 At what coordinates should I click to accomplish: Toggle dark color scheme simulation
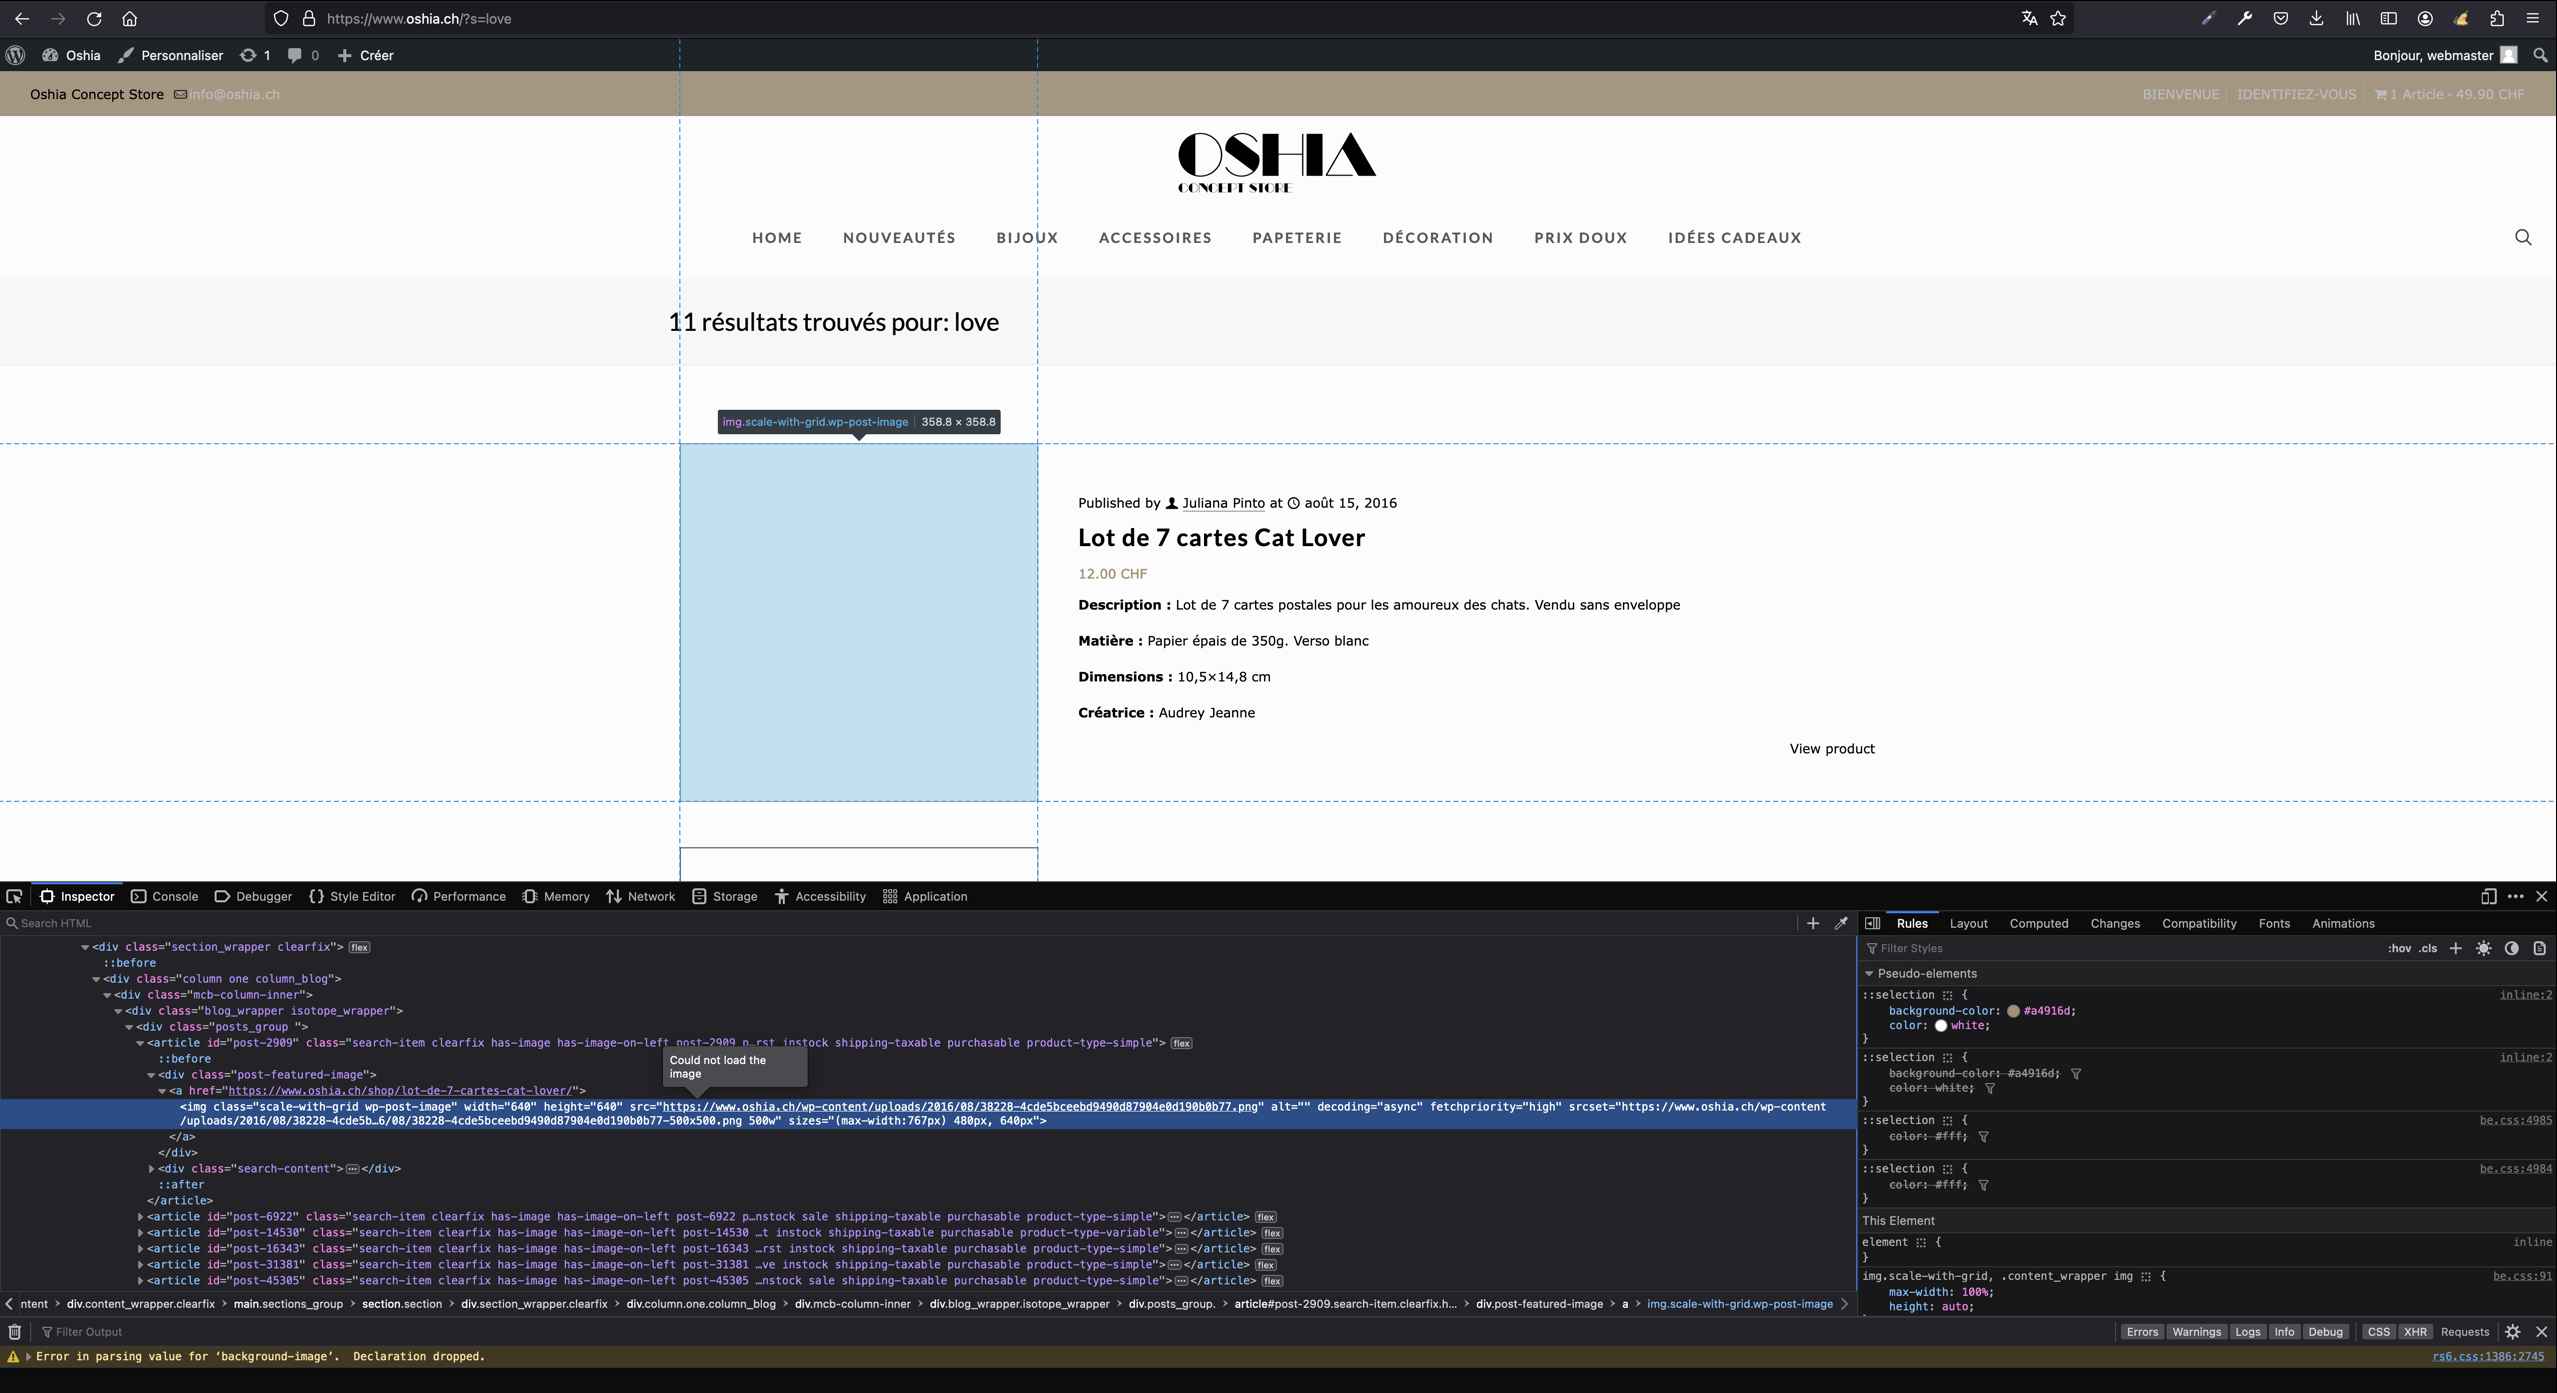tap(2512, 948)
